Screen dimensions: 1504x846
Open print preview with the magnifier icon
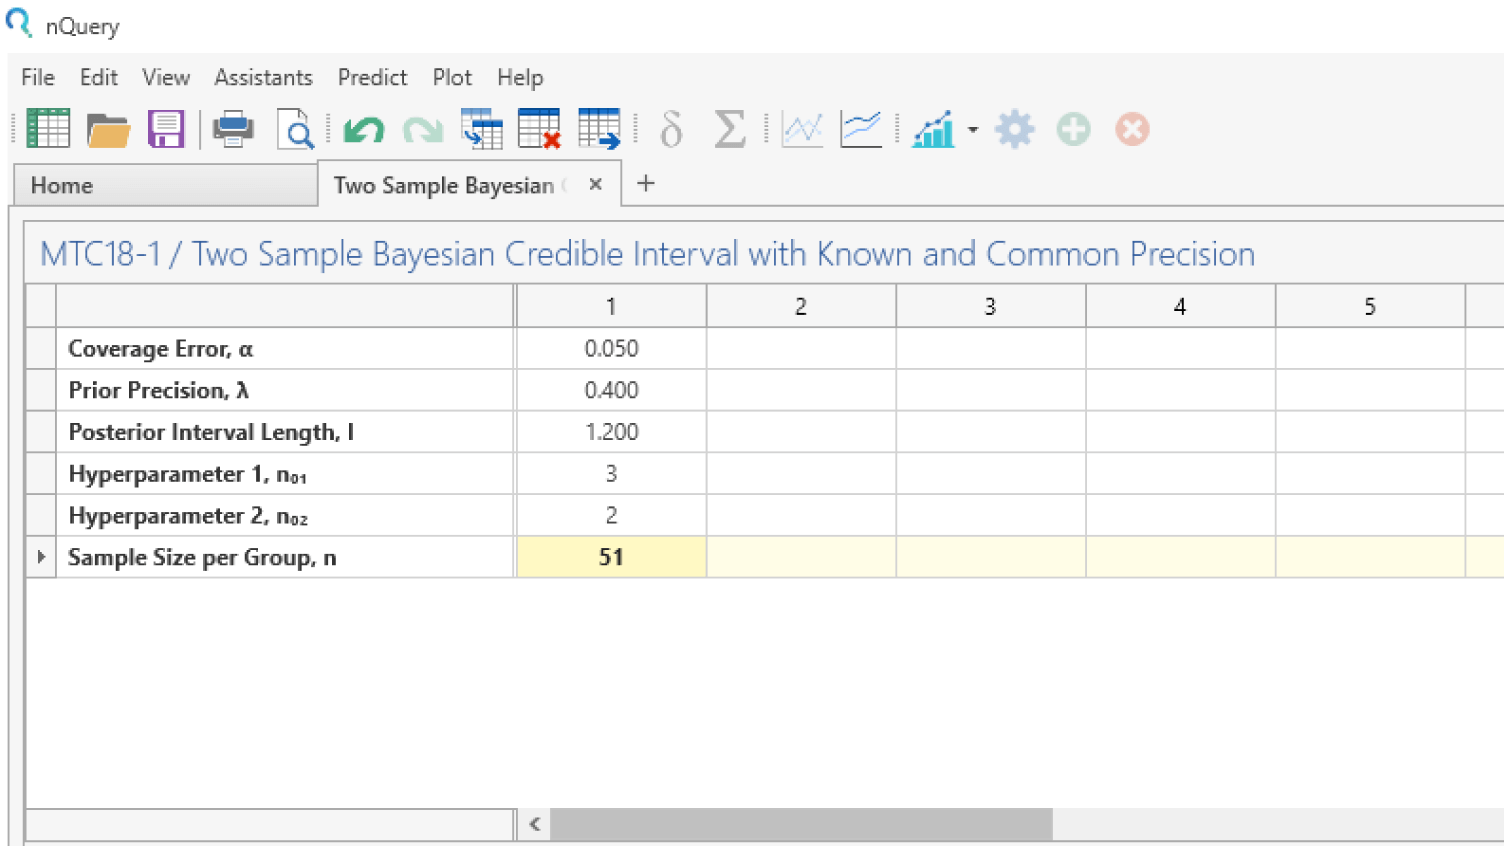tap(295, 128)
